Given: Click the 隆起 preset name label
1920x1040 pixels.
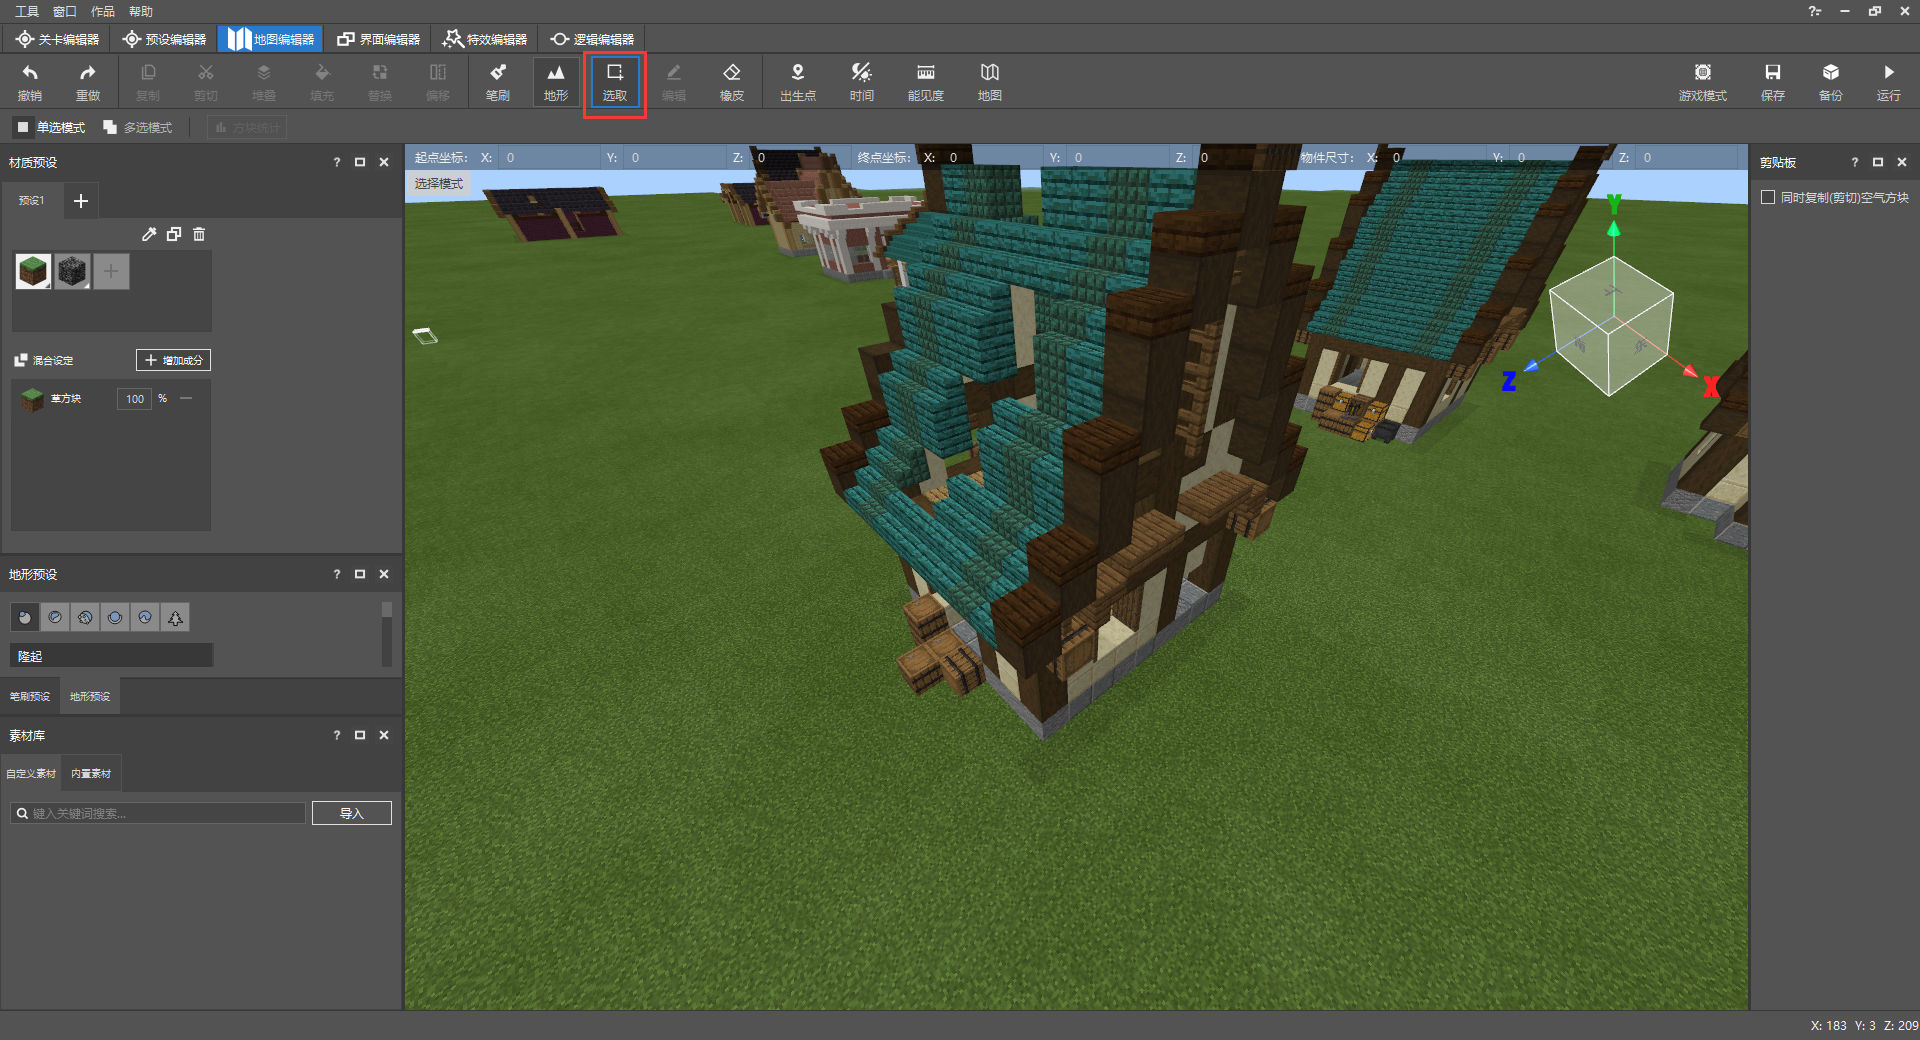Looking at the screenshot, I should (x=30, y=656).
